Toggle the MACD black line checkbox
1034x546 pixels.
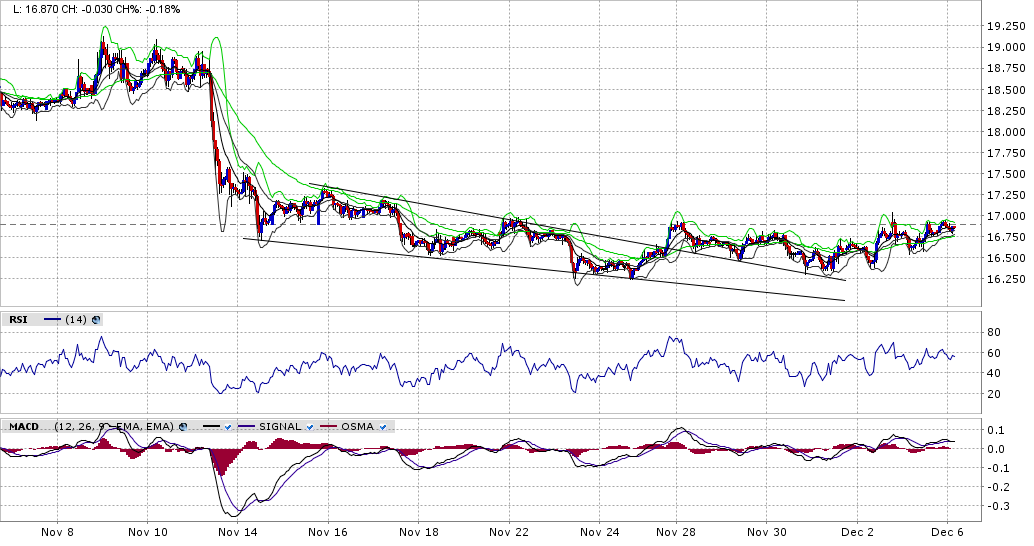[x=228, y=427]
